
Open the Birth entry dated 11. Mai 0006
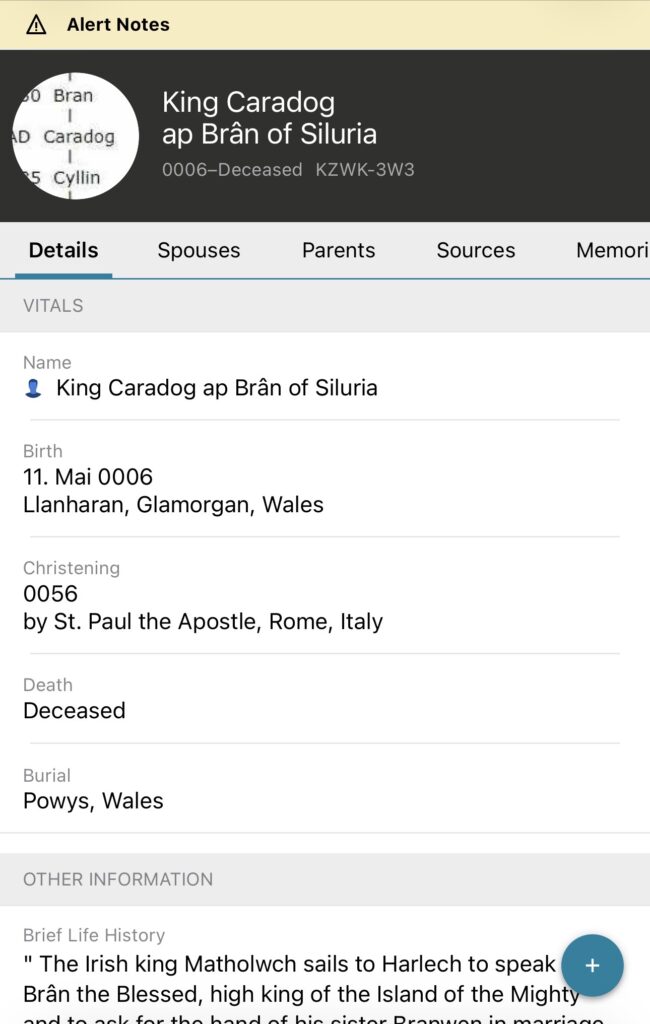tap(173, 491)
